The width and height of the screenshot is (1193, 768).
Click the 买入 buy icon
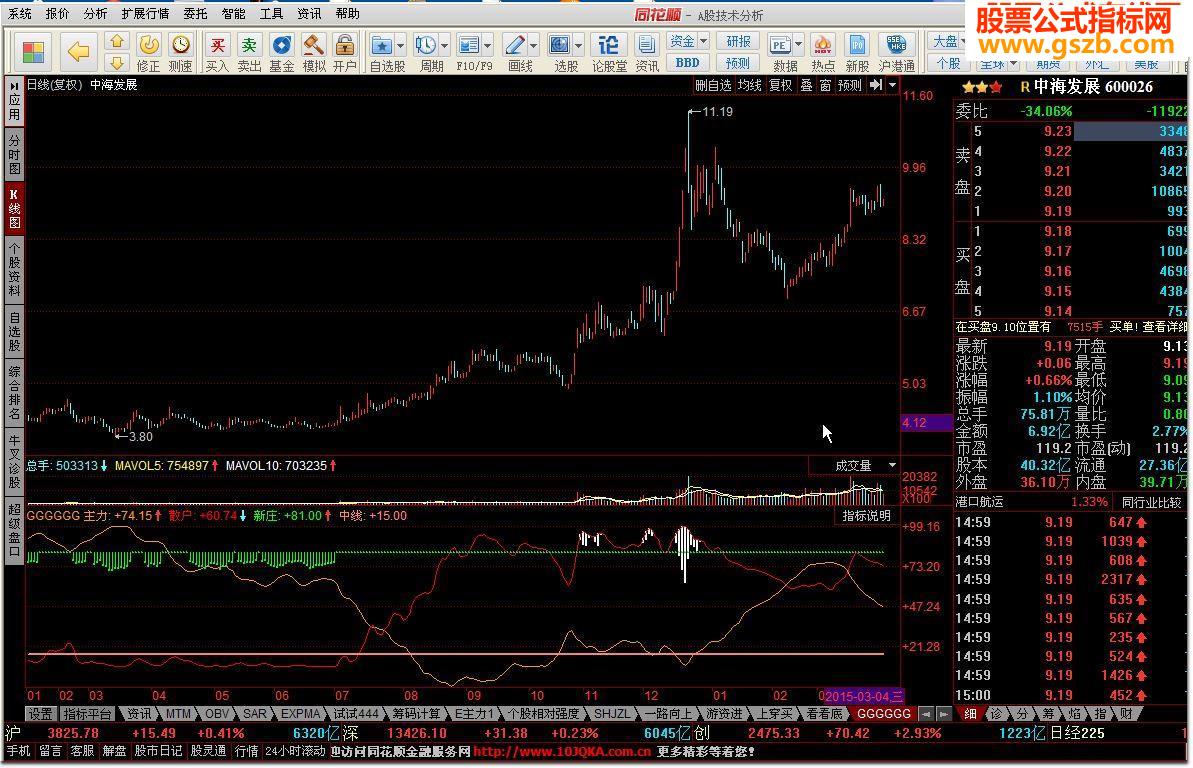[217, 53]
